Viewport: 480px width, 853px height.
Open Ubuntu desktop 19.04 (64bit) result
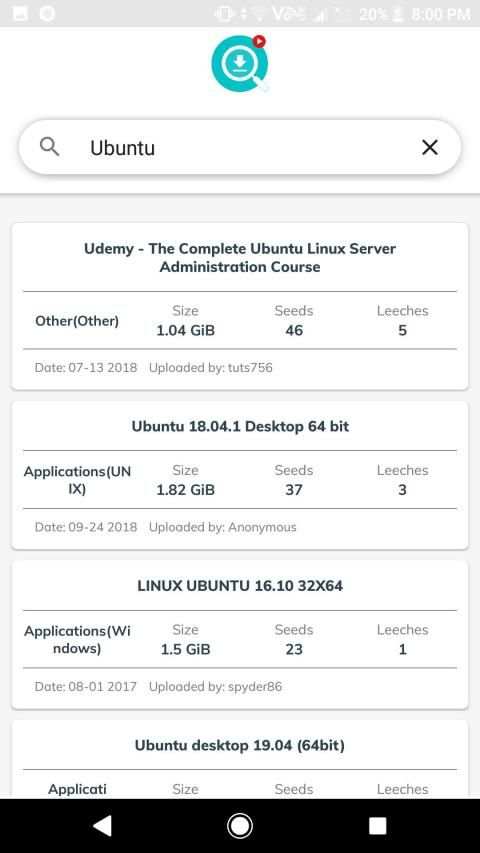240,759
